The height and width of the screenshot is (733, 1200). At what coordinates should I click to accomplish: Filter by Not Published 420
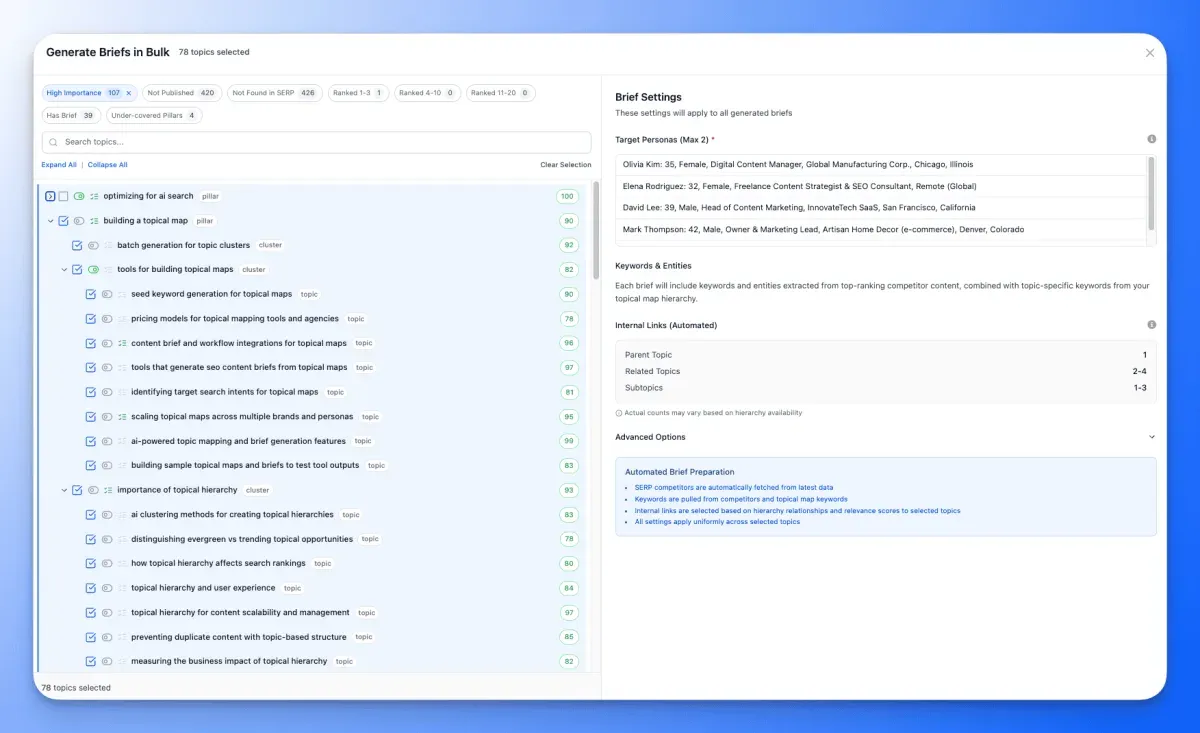coord(181,93)
